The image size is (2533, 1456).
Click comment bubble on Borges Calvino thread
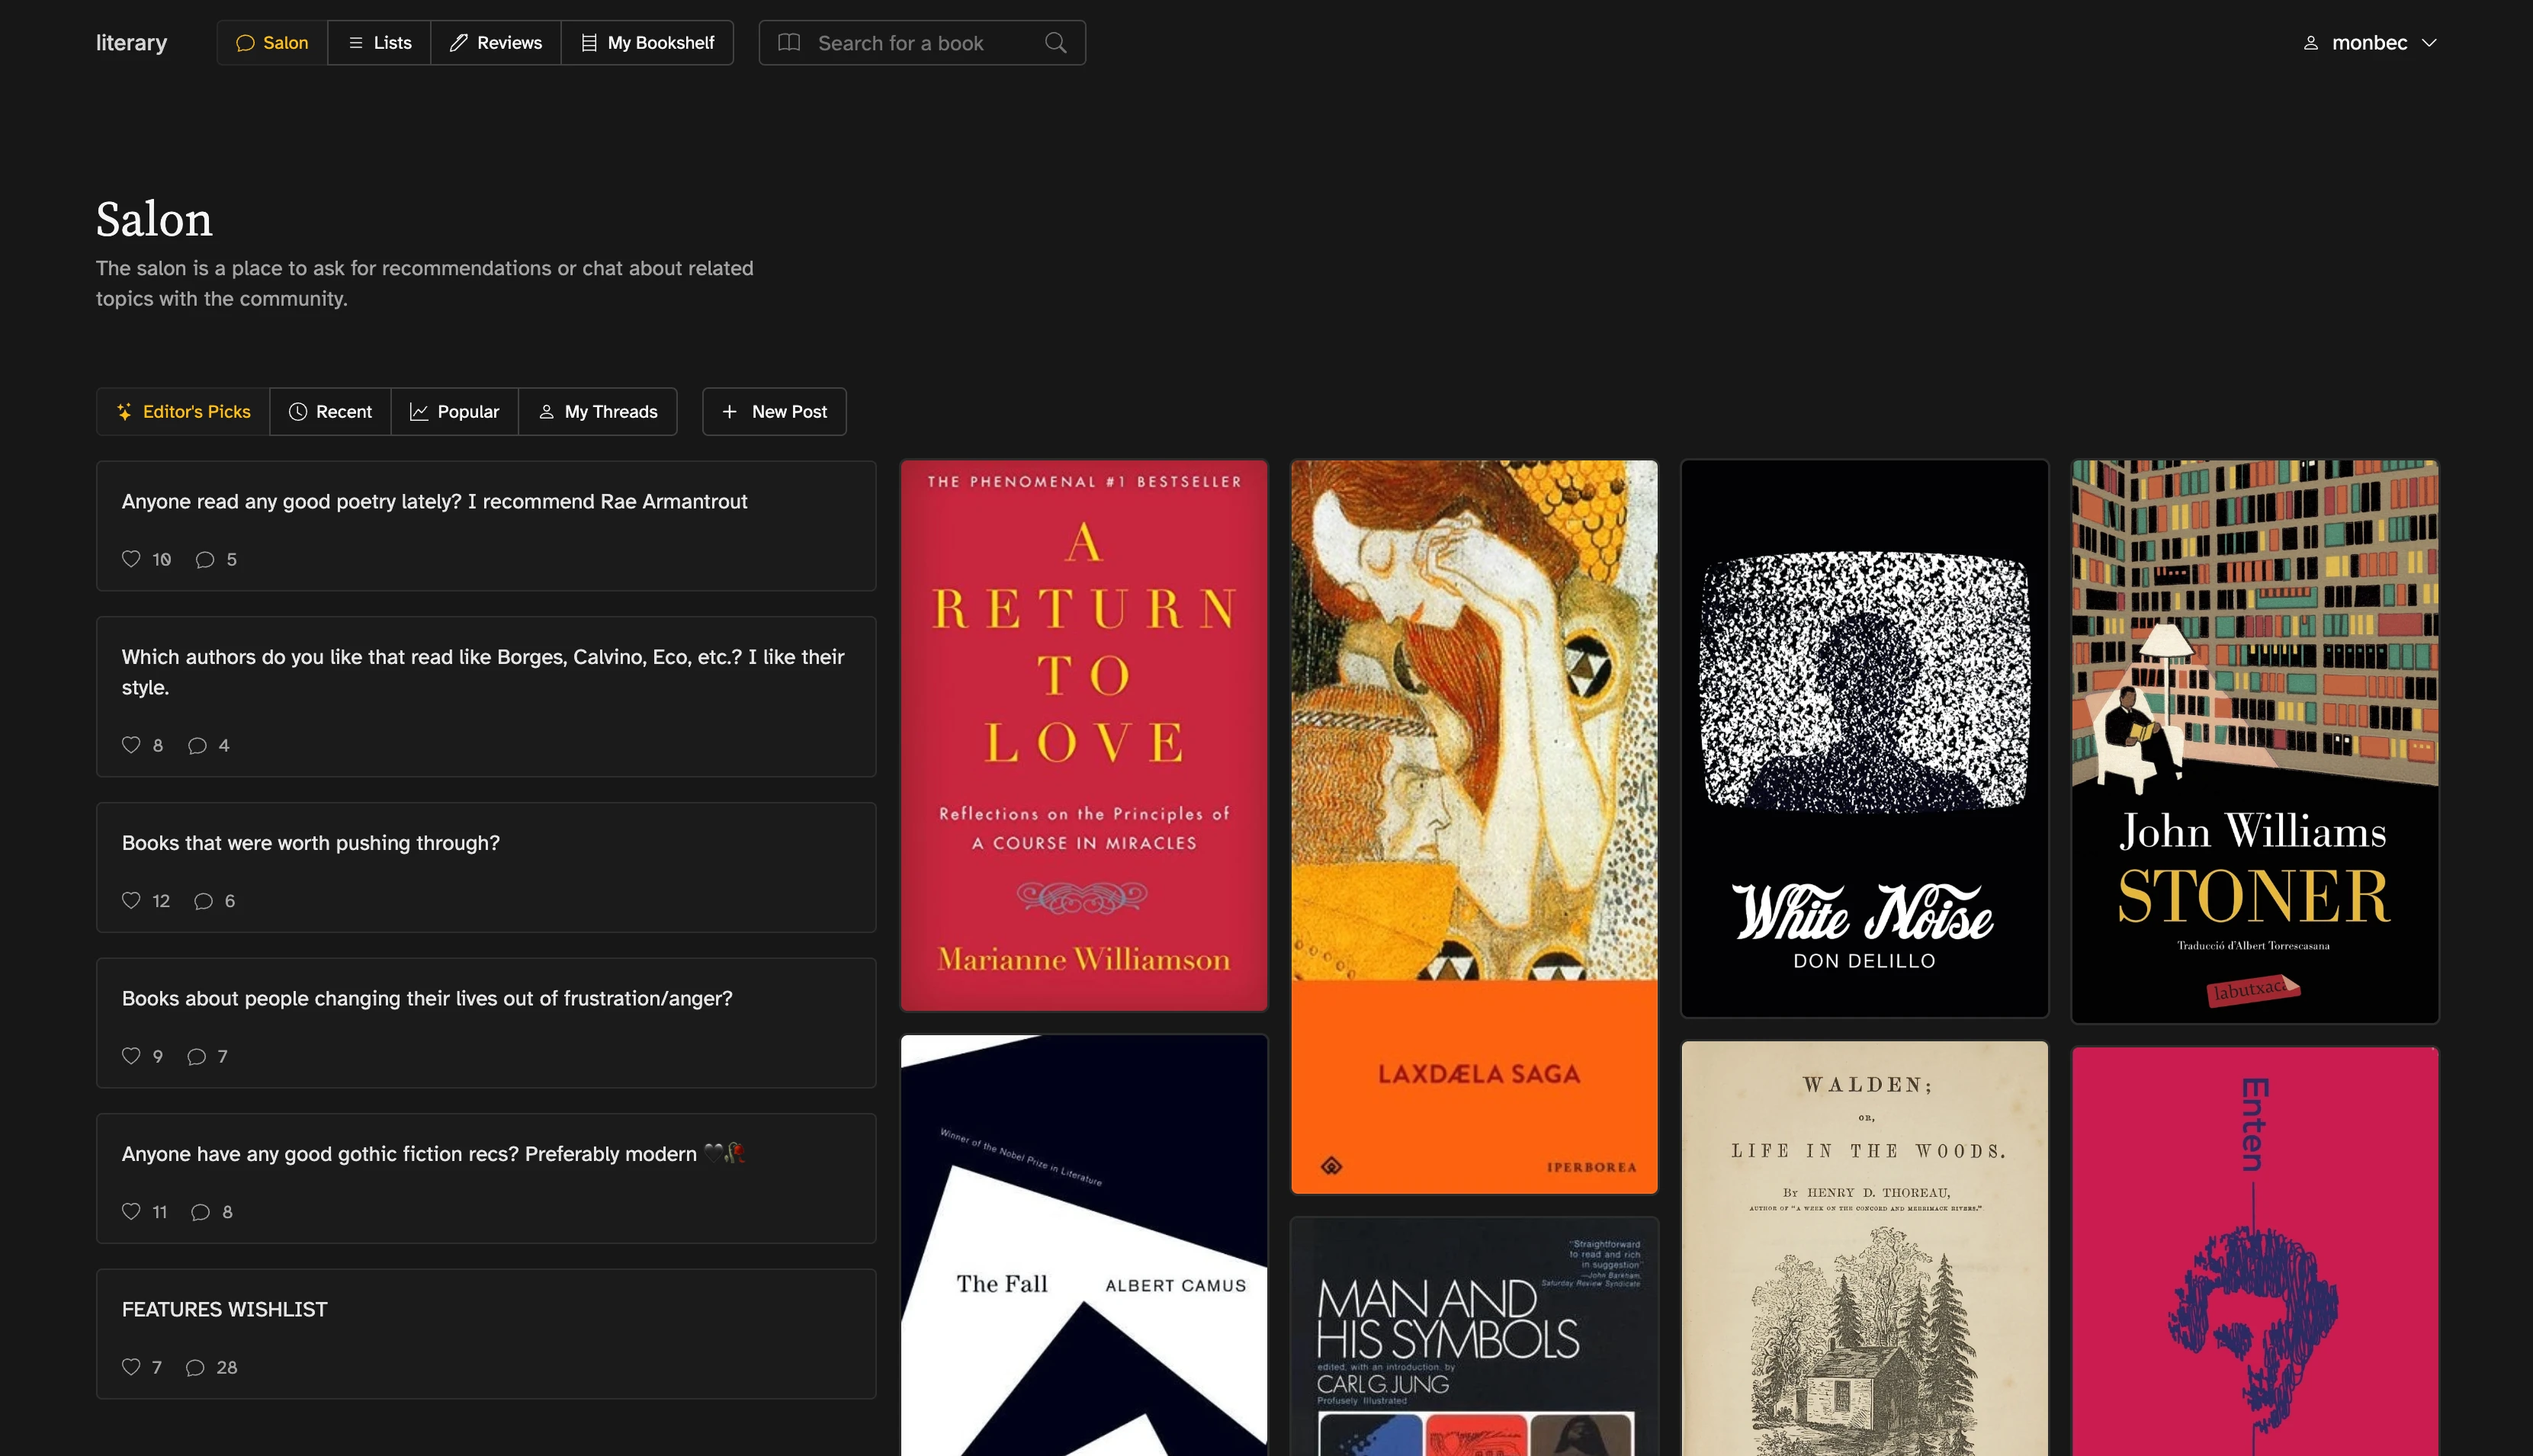(x=197, y=745)
